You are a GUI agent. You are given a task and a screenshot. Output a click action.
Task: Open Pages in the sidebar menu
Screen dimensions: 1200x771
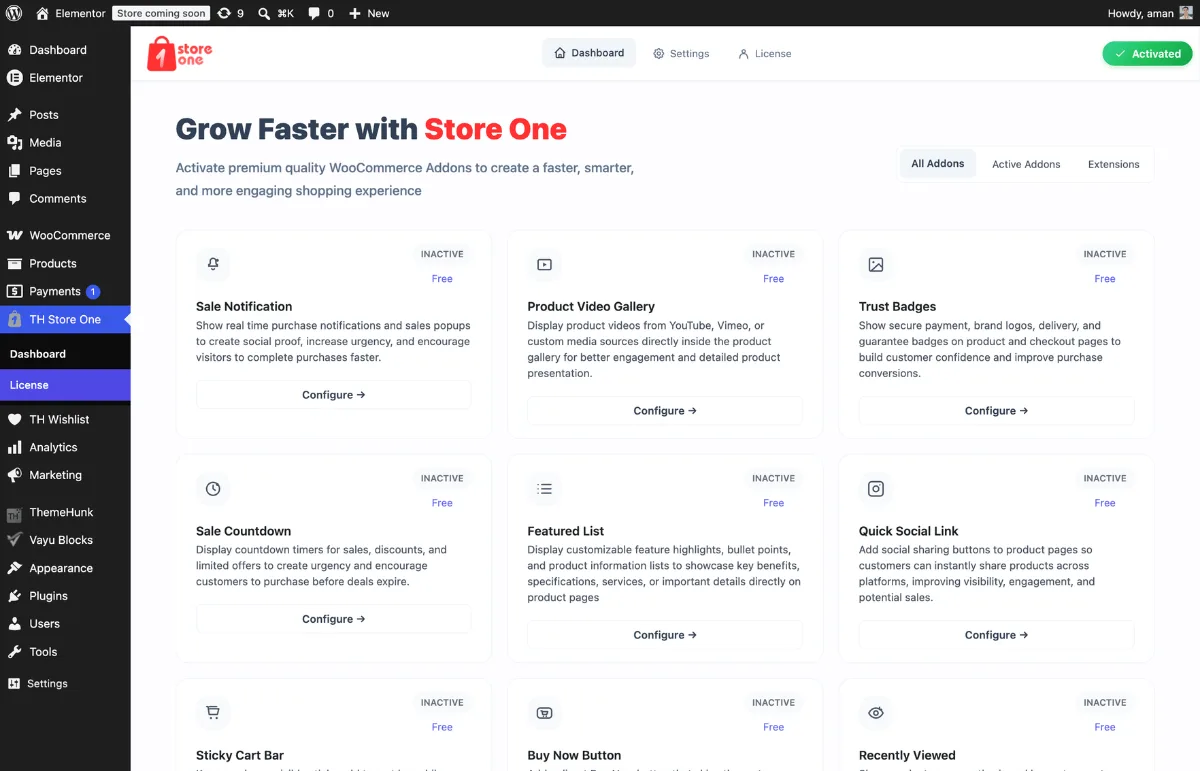point(65,171)
